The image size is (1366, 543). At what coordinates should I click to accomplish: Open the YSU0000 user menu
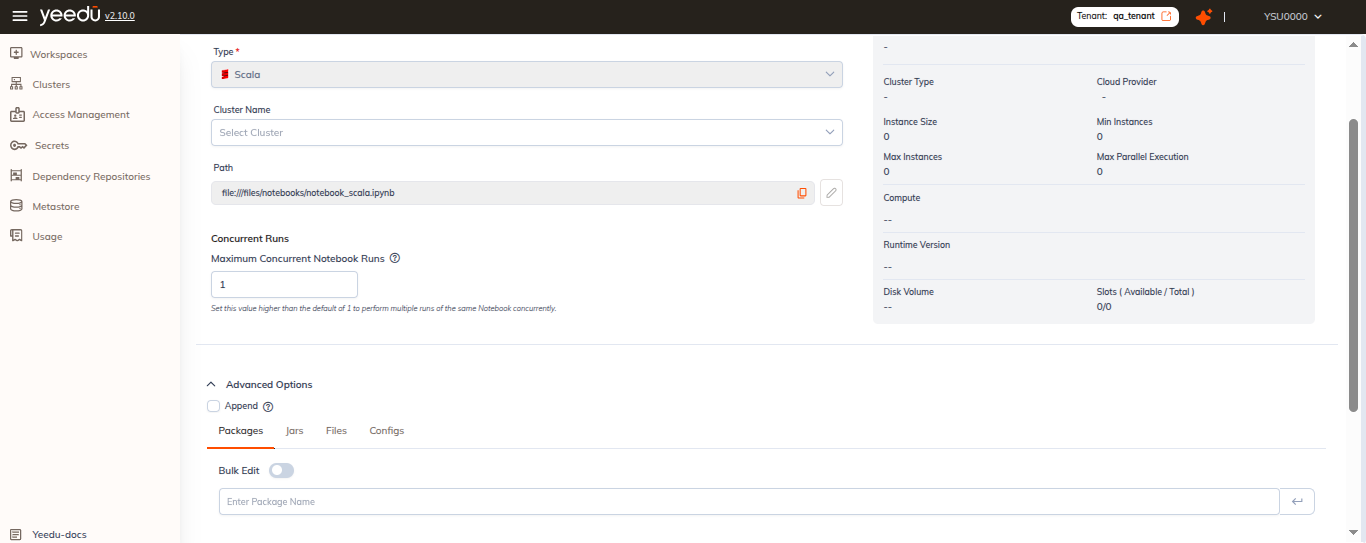pyautogui.click(x=1293, y=16)
